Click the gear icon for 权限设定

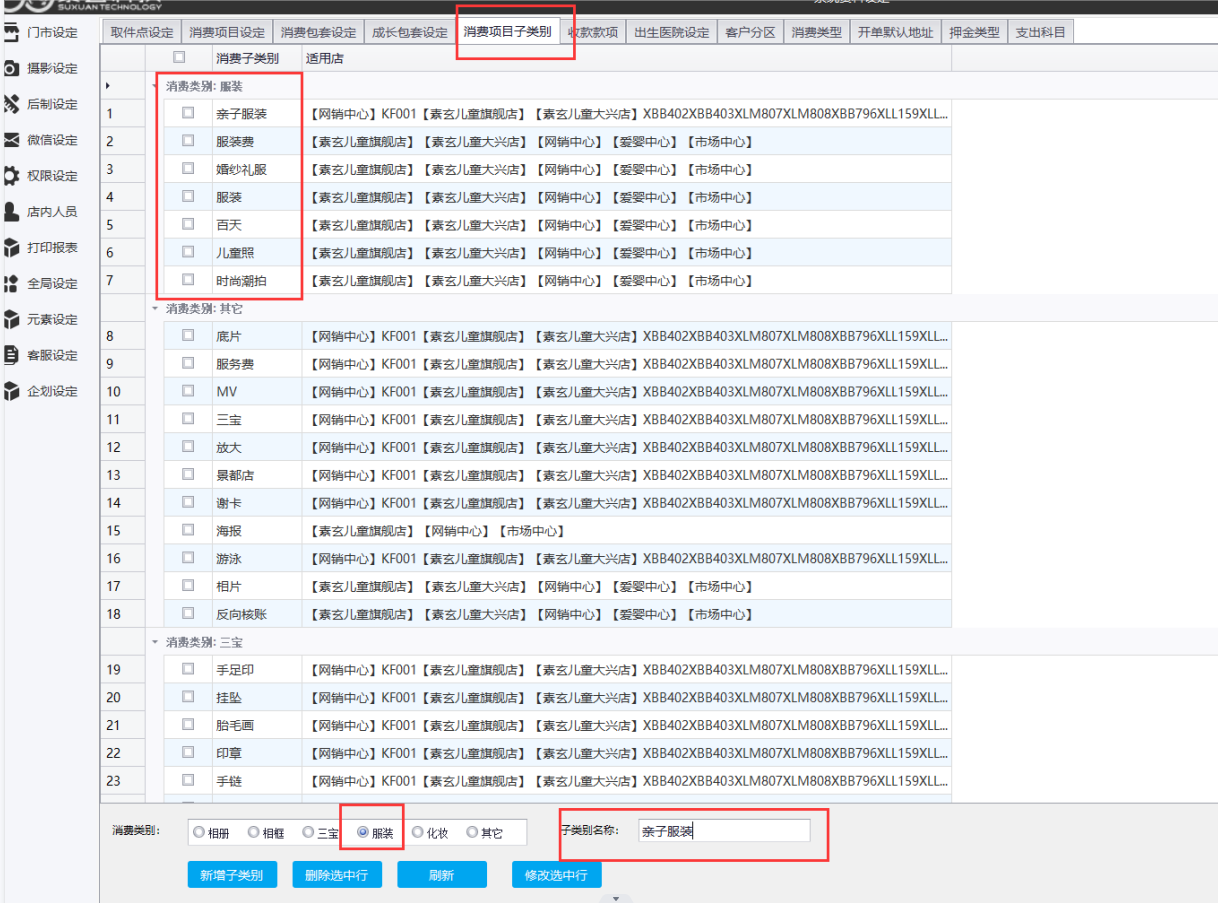[x=12, y=176]
